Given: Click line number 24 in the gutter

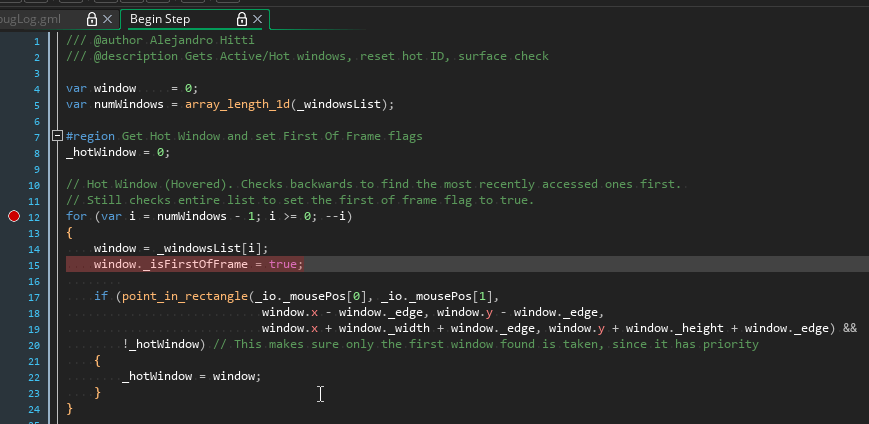Looking at the screenshot, I should pyautogui.click(x=34, y=408).
